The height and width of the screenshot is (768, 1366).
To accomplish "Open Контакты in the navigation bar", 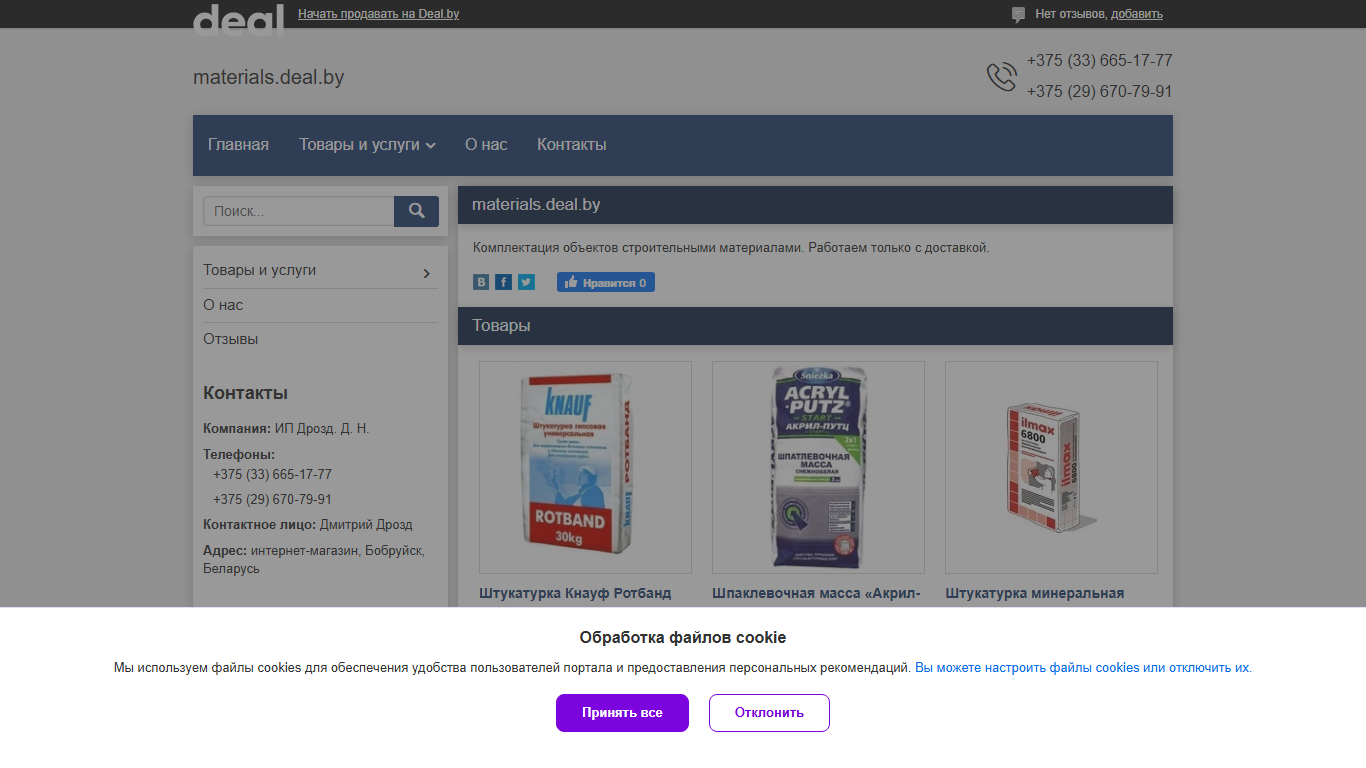I will click(572, 145).
